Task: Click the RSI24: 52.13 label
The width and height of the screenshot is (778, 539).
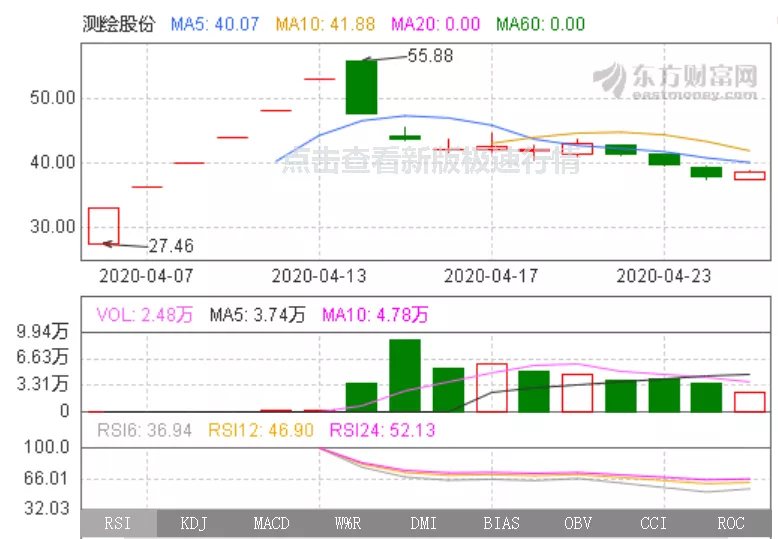Action: pyautogui.click(x=383, y=430)
